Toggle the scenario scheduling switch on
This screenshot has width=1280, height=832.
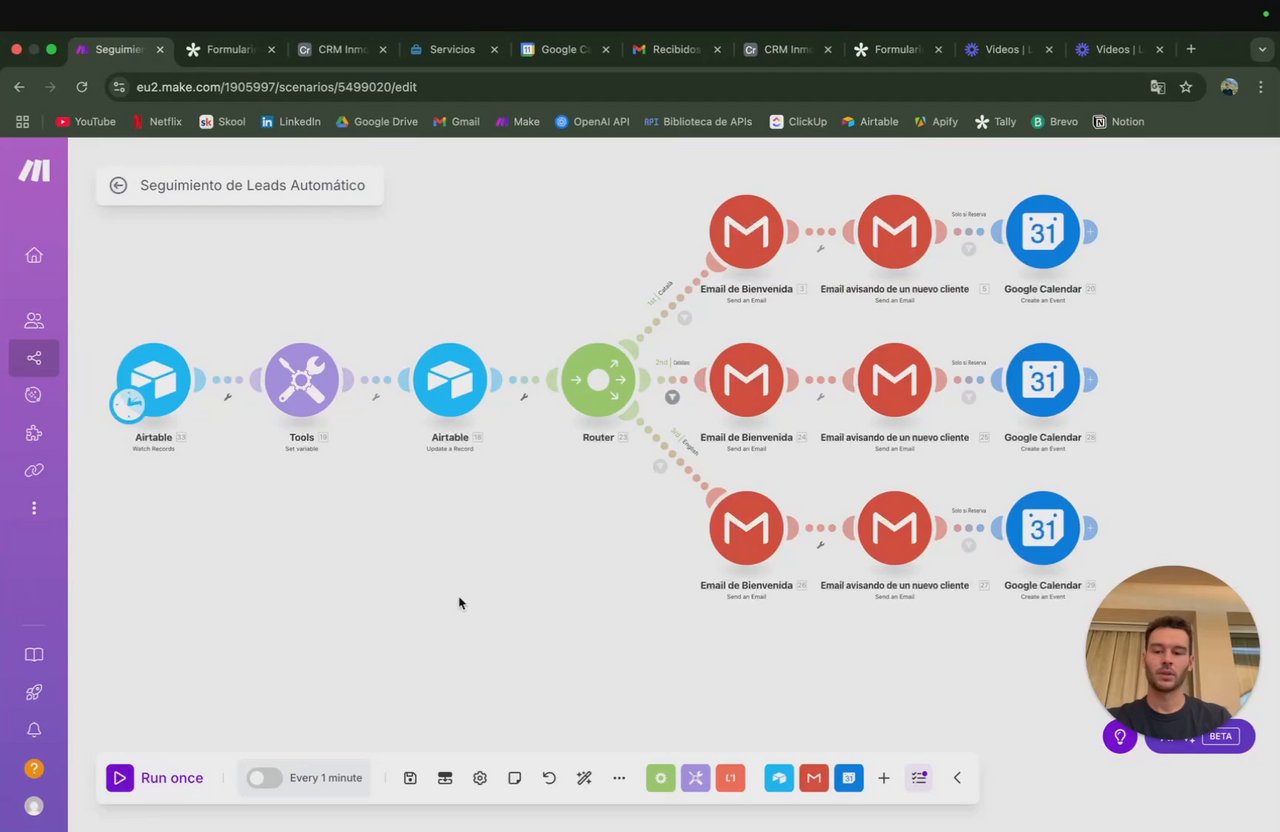point(264,778)
